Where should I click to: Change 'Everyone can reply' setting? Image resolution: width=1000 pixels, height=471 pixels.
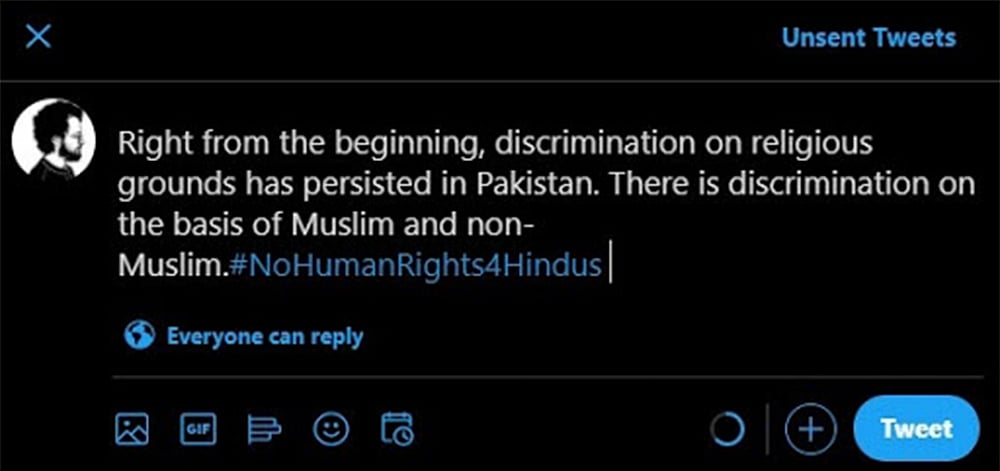[264, 337]
